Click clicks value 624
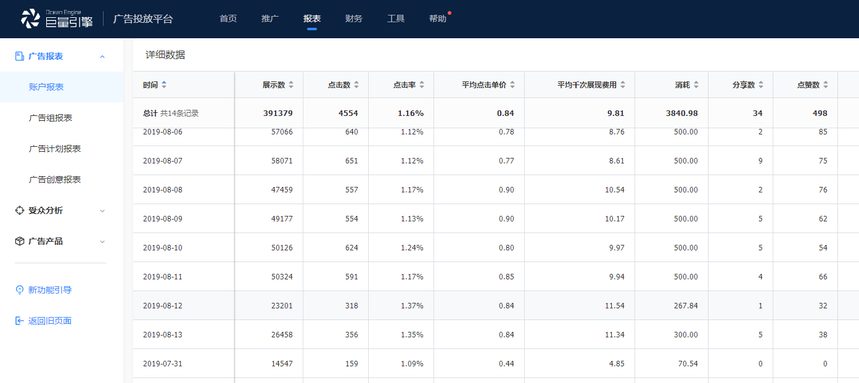This screenshot has width=859, height=383. click(351, 248)
